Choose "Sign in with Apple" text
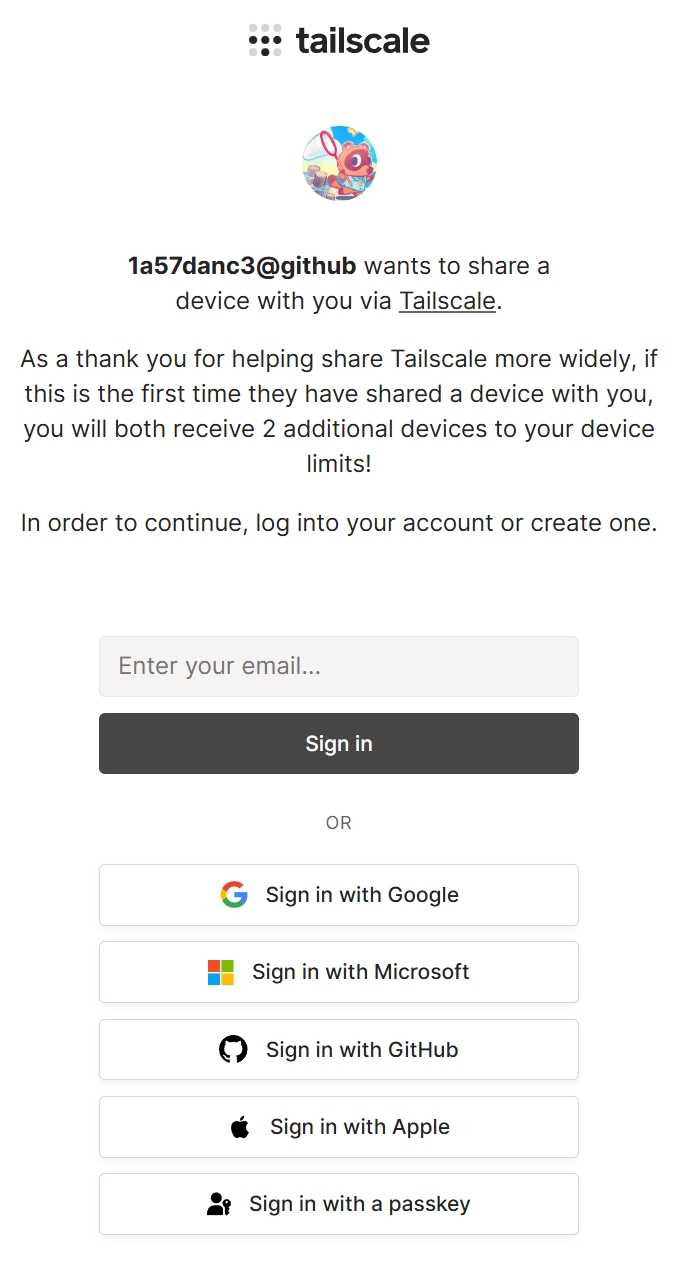Screen dimensions: 677x1265 (x=360, y=1127)
